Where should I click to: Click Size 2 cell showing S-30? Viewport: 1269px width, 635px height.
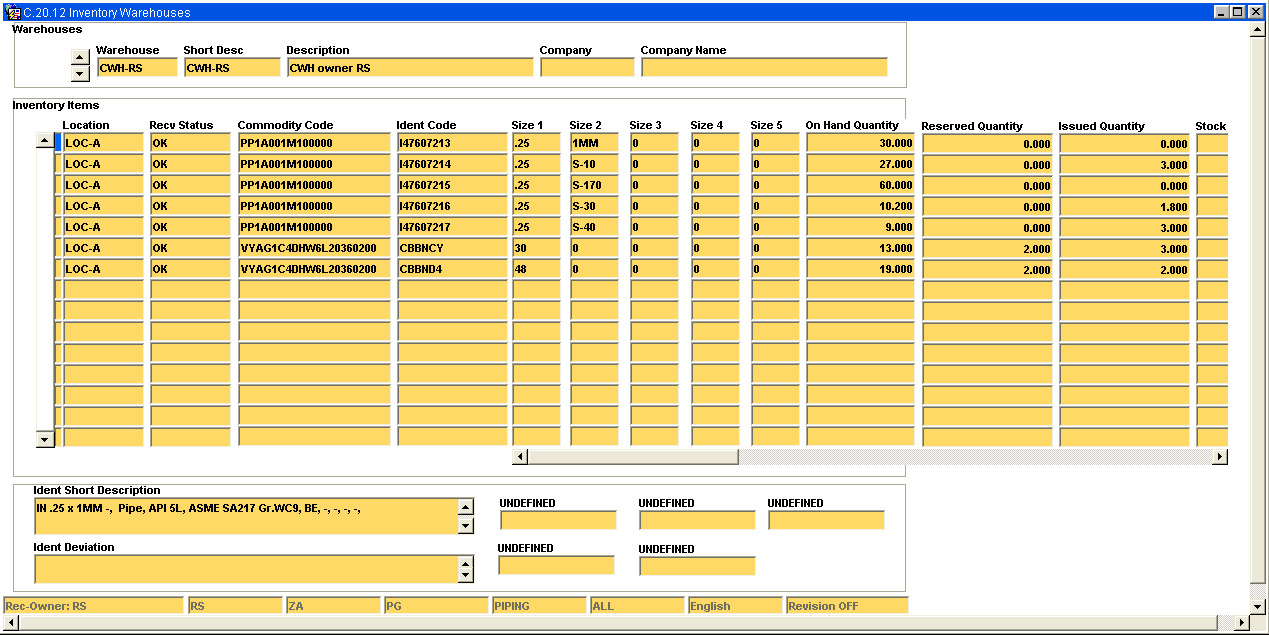tap(594, 206)
